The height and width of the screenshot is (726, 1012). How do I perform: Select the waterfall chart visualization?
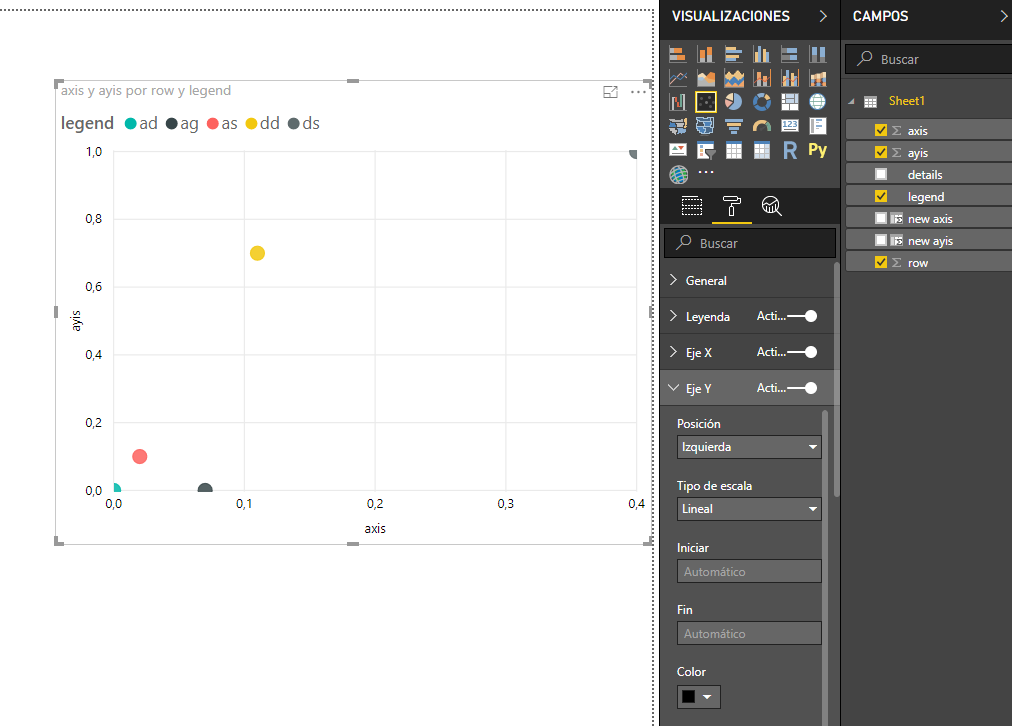coord(677,102)
